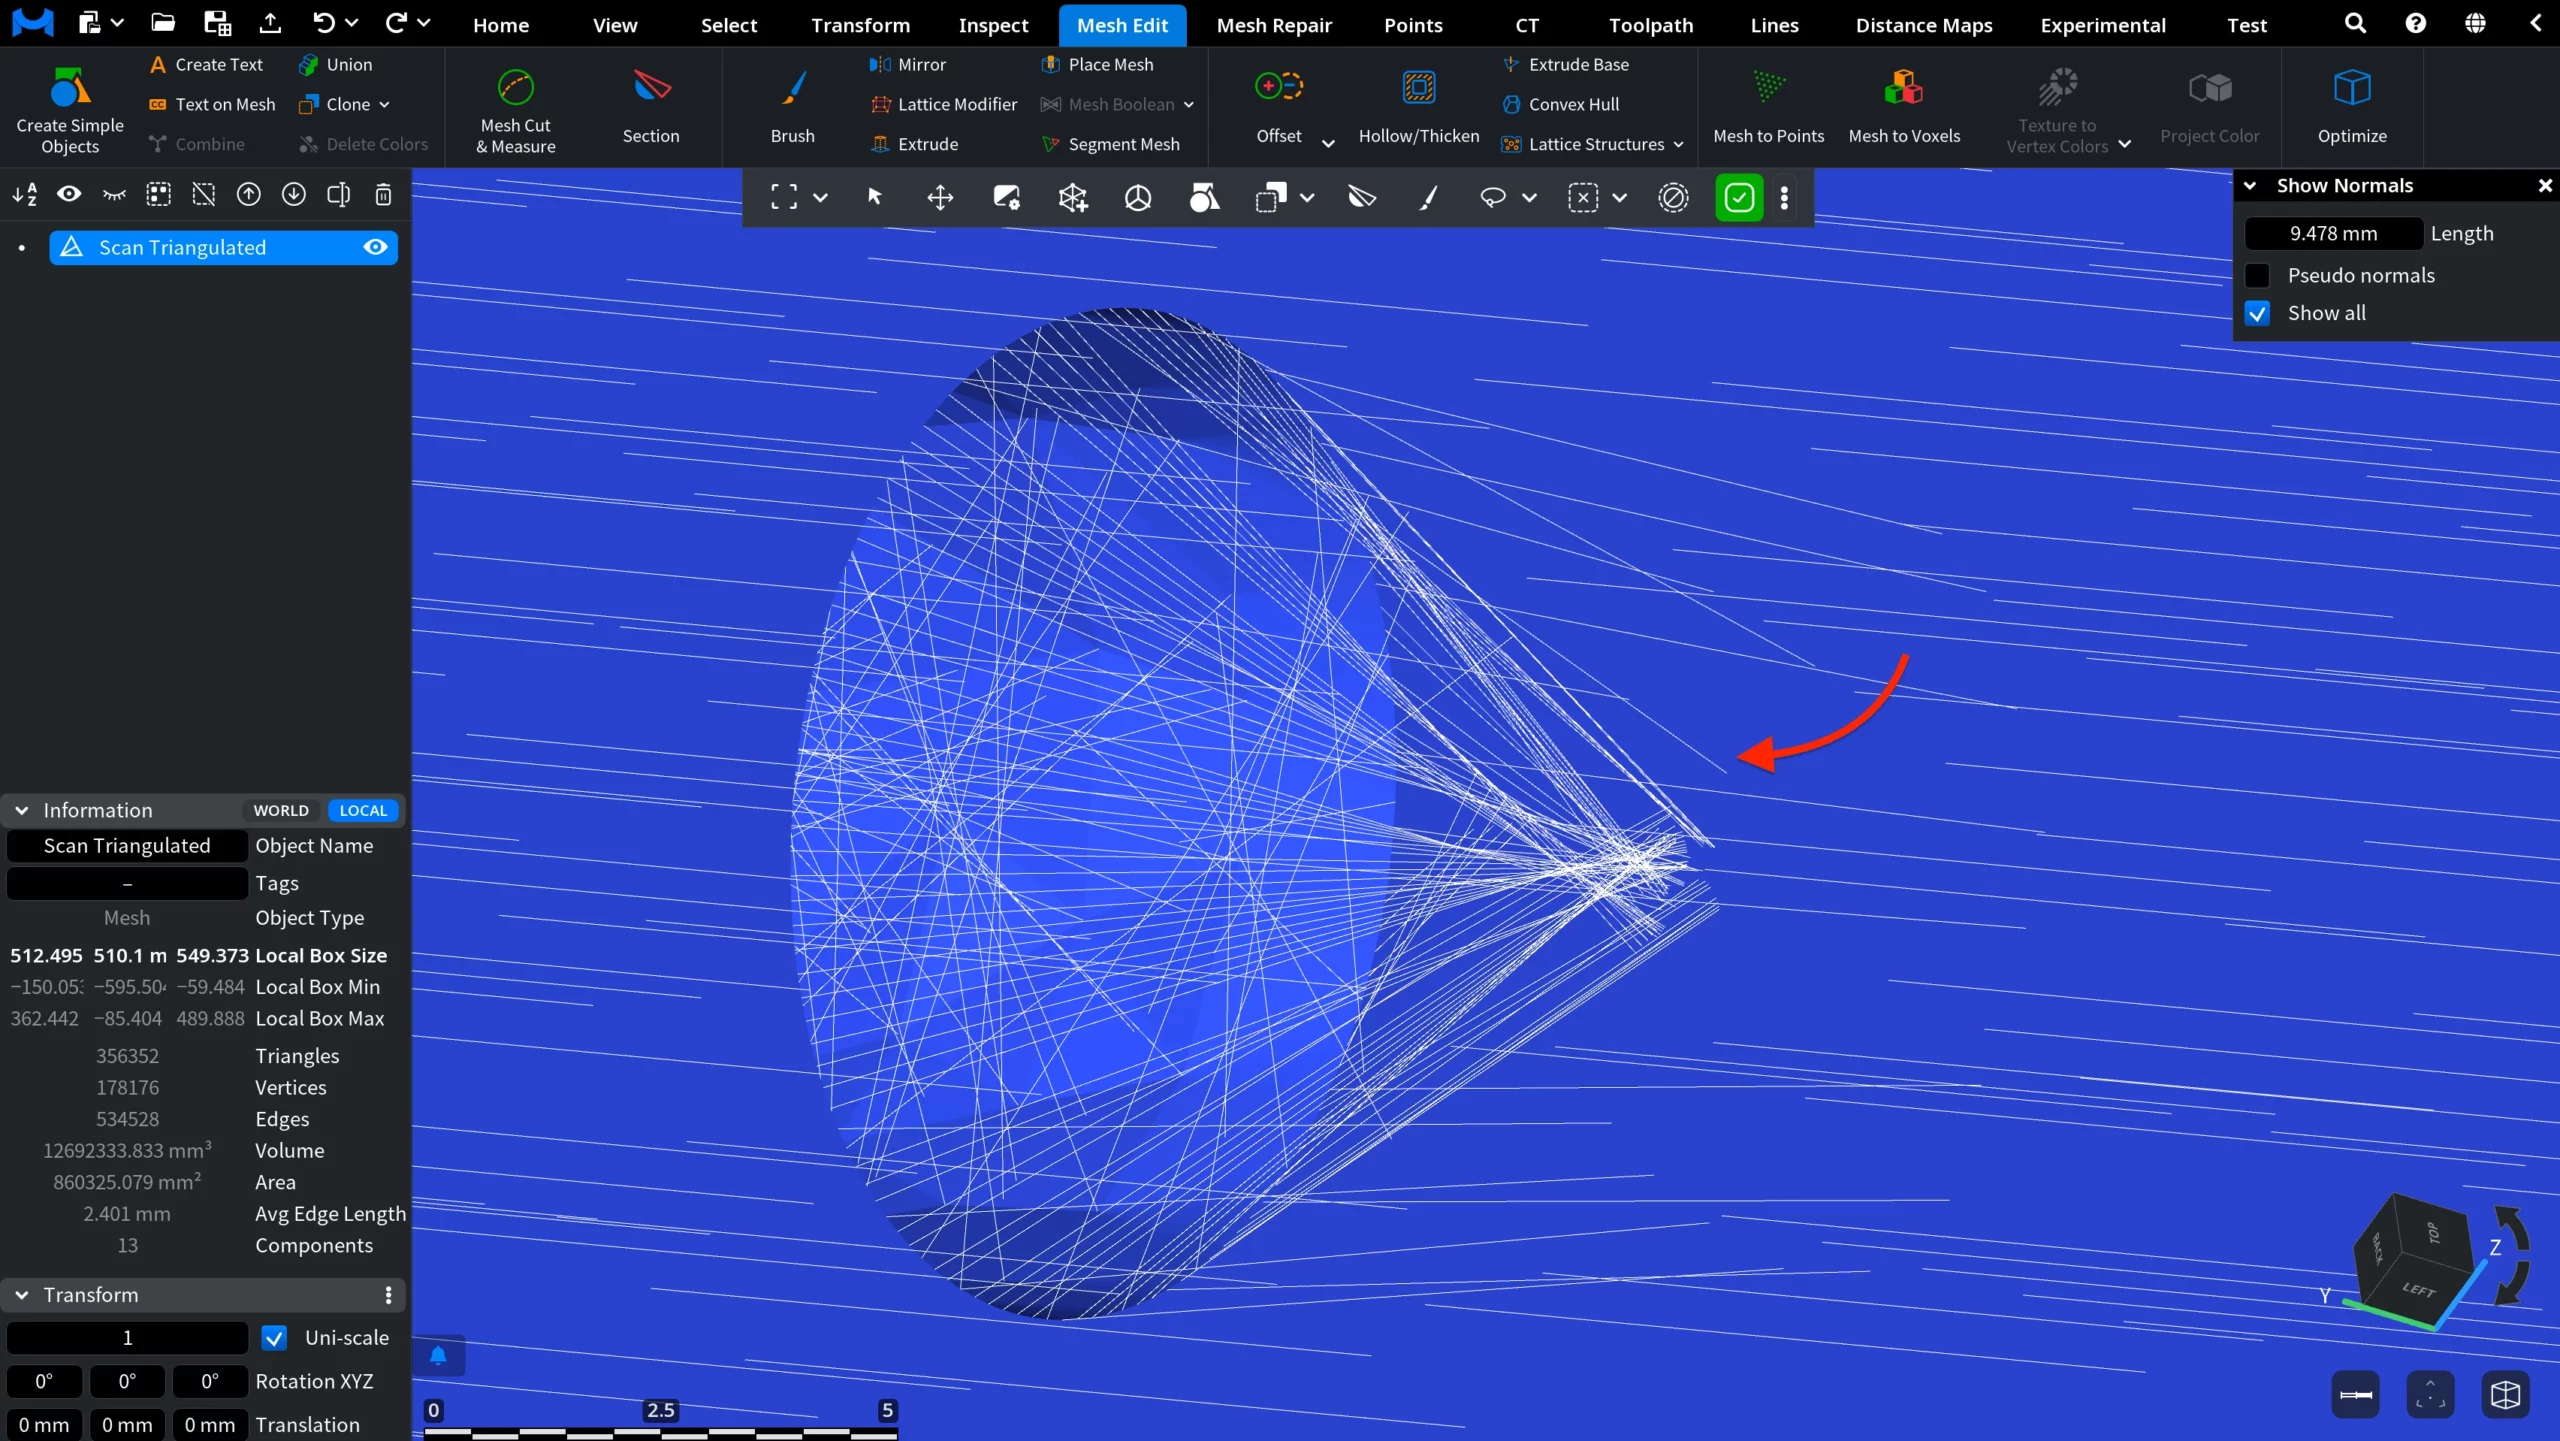Click the move up arrow icon in object list
Viewport: 2560px width, 1441px height.
click(248, 194)
